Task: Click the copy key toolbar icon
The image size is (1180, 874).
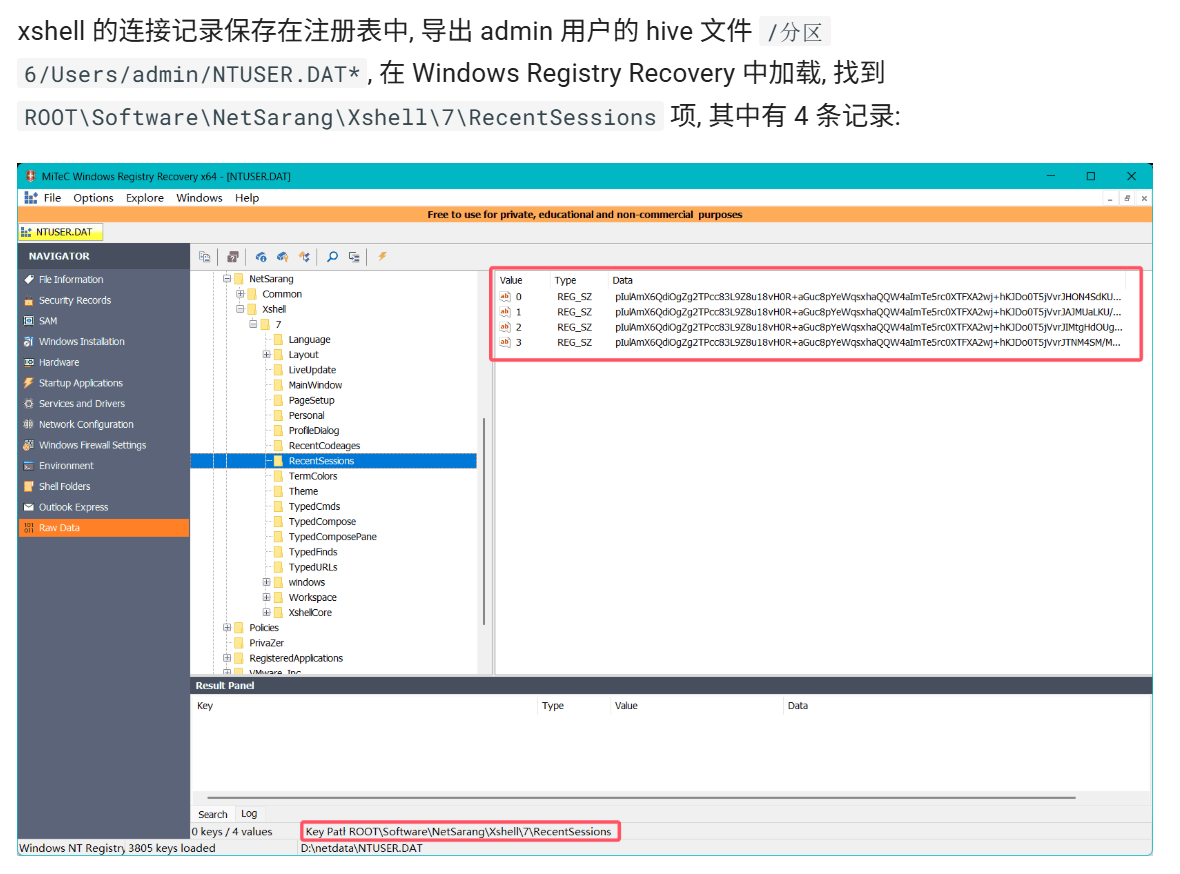Action: coord(204,257)
